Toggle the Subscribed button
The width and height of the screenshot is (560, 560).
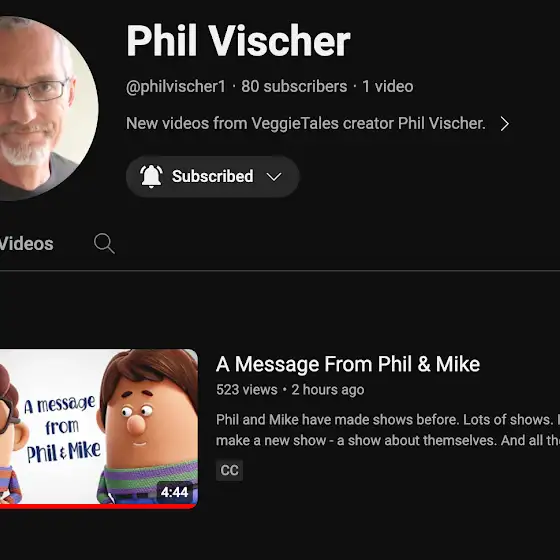pyautogui.click(x=212, y=176)
